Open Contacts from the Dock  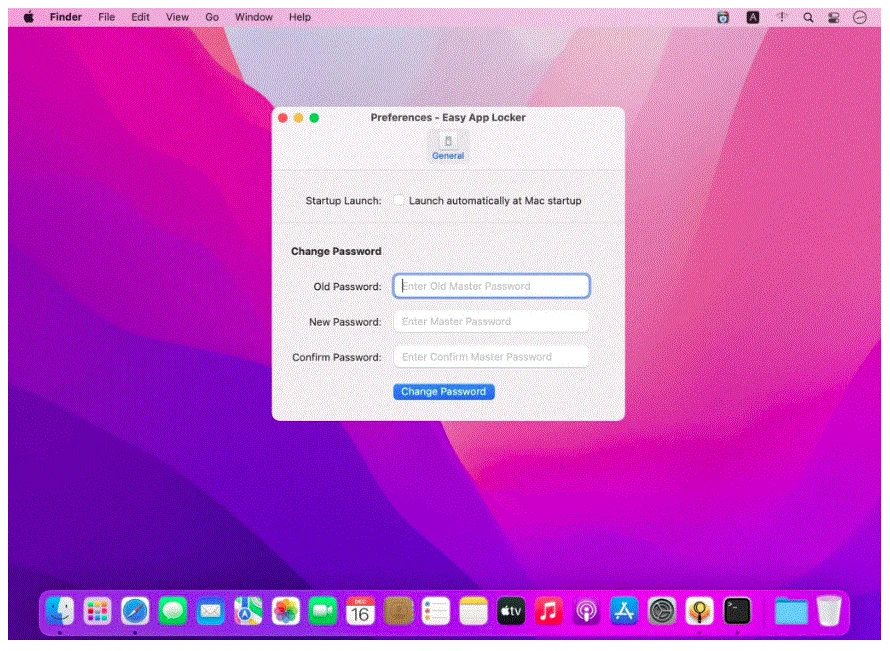[x=398, y=612]
